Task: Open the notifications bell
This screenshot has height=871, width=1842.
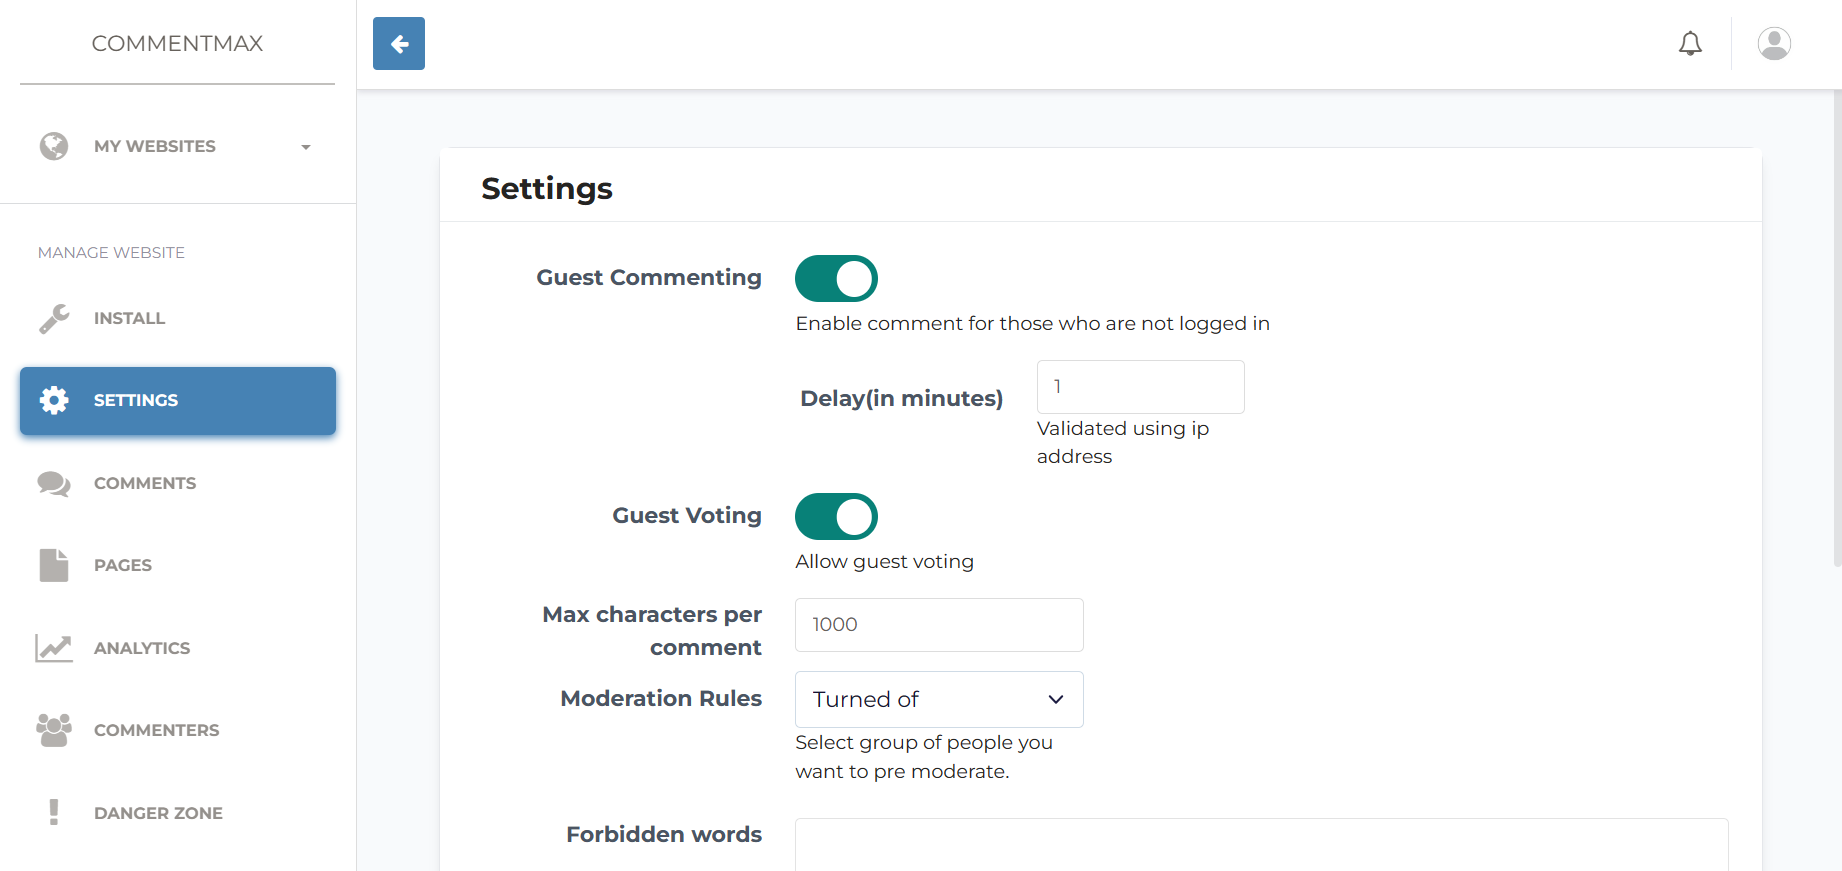Action: 1690,44
